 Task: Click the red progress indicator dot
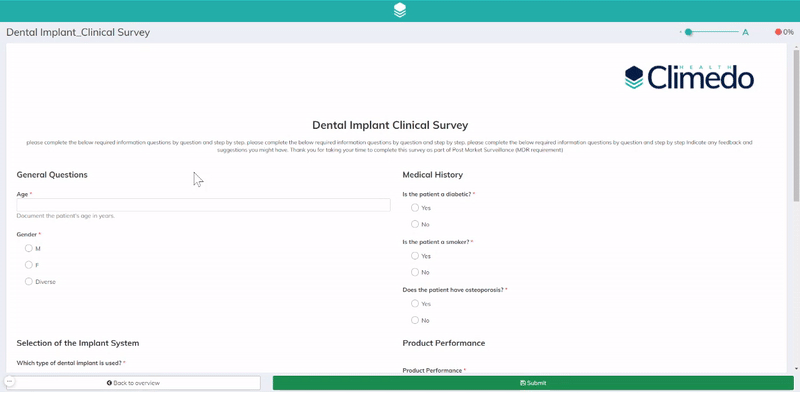778,32
